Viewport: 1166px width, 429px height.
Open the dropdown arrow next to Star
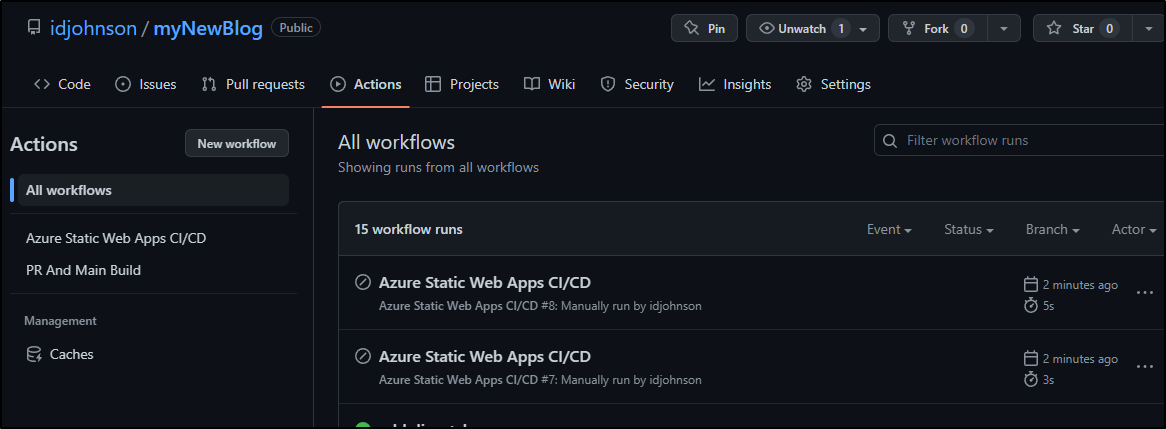pos(1147,29)
